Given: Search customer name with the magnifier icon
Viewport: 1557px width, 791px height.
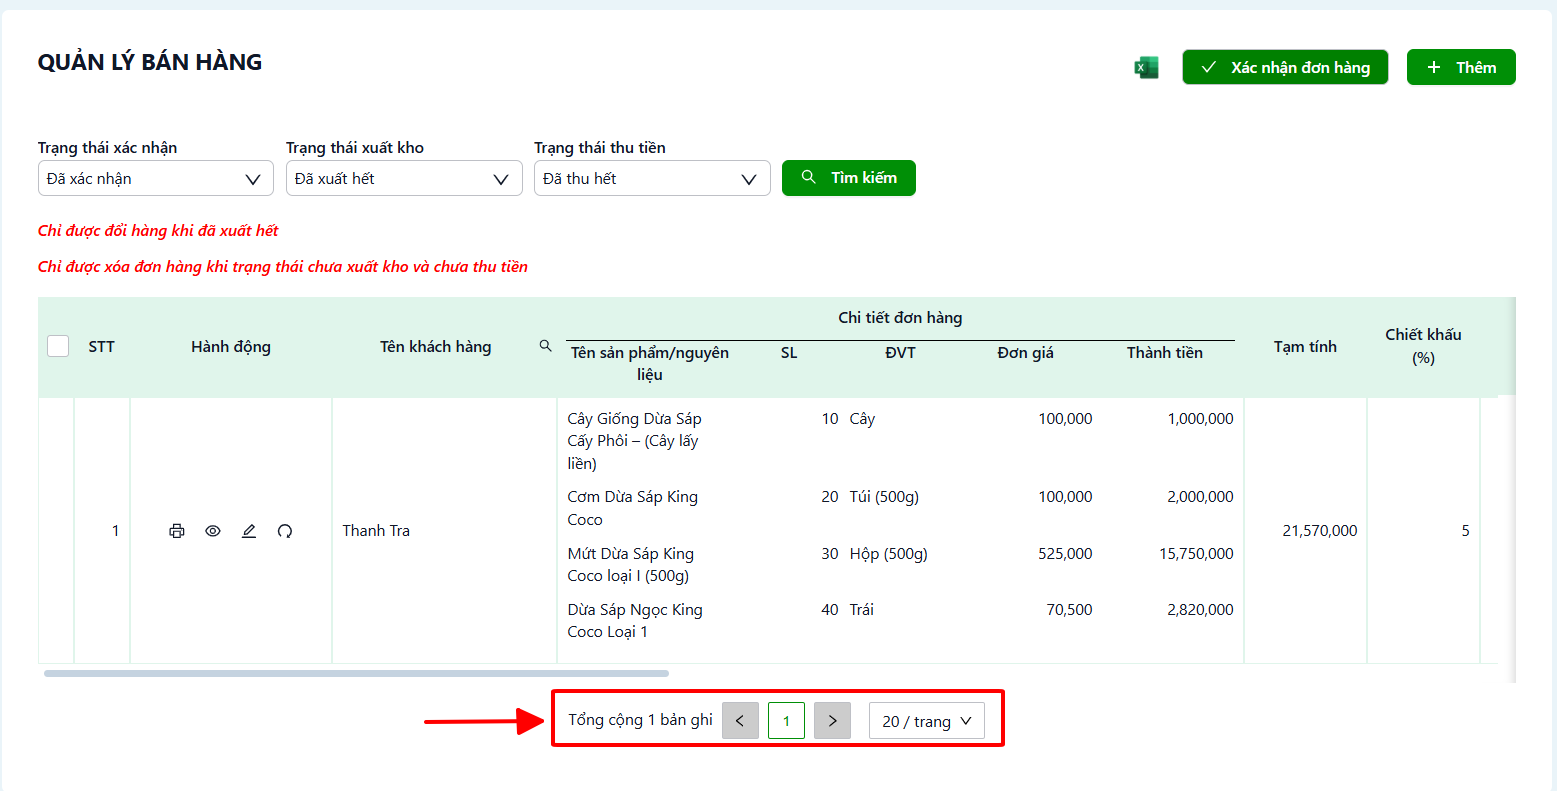Looking at the screenshot, I should click(x=546, y=346).
